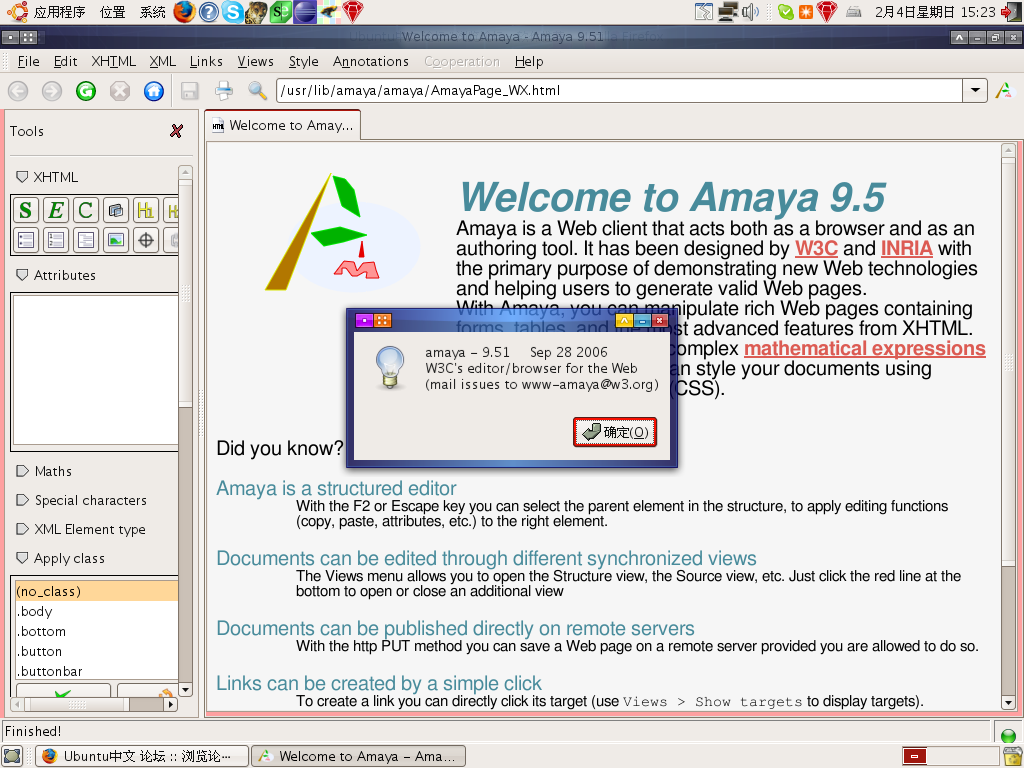The width and height of the screenshot is (1024, 768).
Task: Go back to the previous page
Action: 18,91
